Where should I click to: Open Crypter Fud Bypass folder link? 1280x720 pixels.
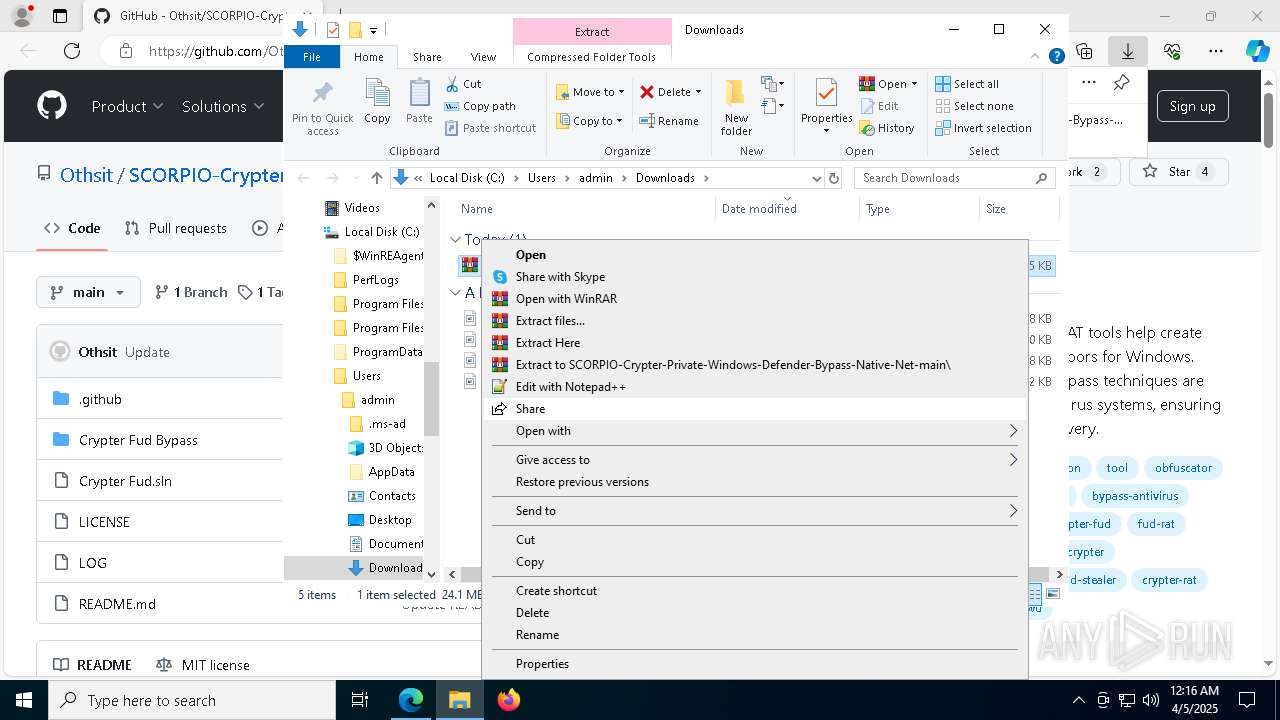[x=138, y=440]
